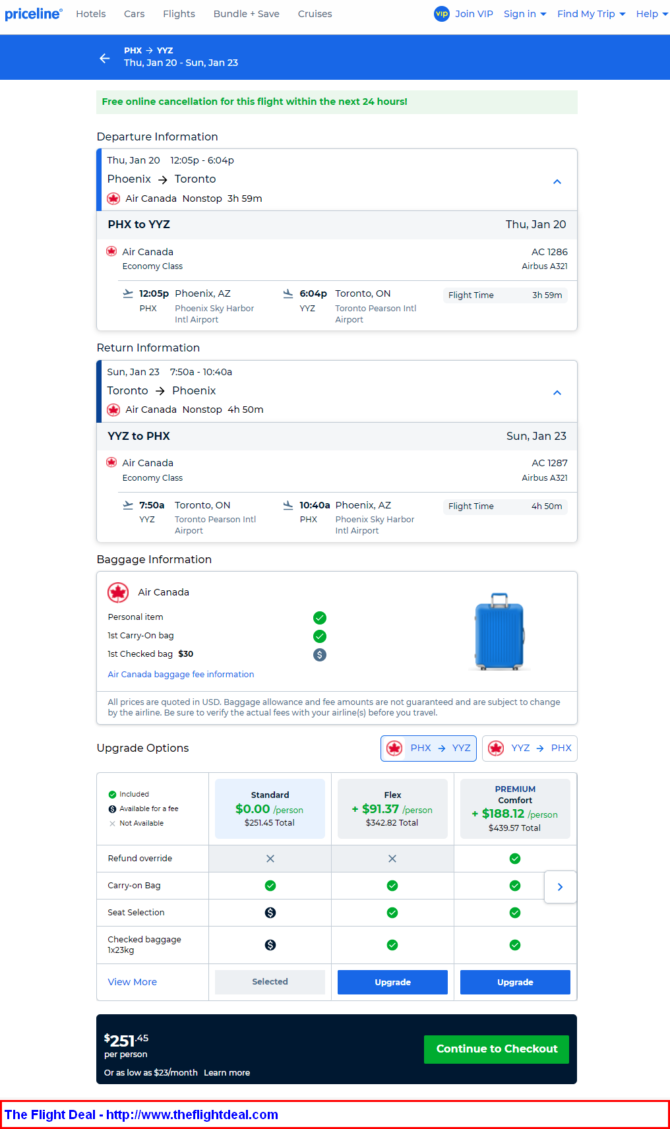Viewport: 670px width, 1129px height.
Task: Switch to YYZ → PHX upgrade tab
Action: click(530, 748)
